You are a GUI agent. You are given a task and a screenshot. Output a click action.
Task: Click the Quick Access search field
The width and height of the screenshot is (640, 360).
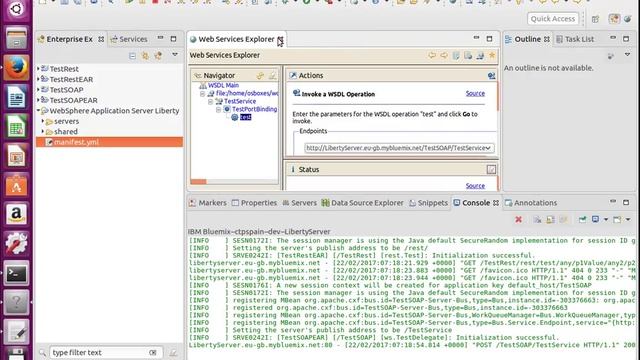[x=553, y=19]
